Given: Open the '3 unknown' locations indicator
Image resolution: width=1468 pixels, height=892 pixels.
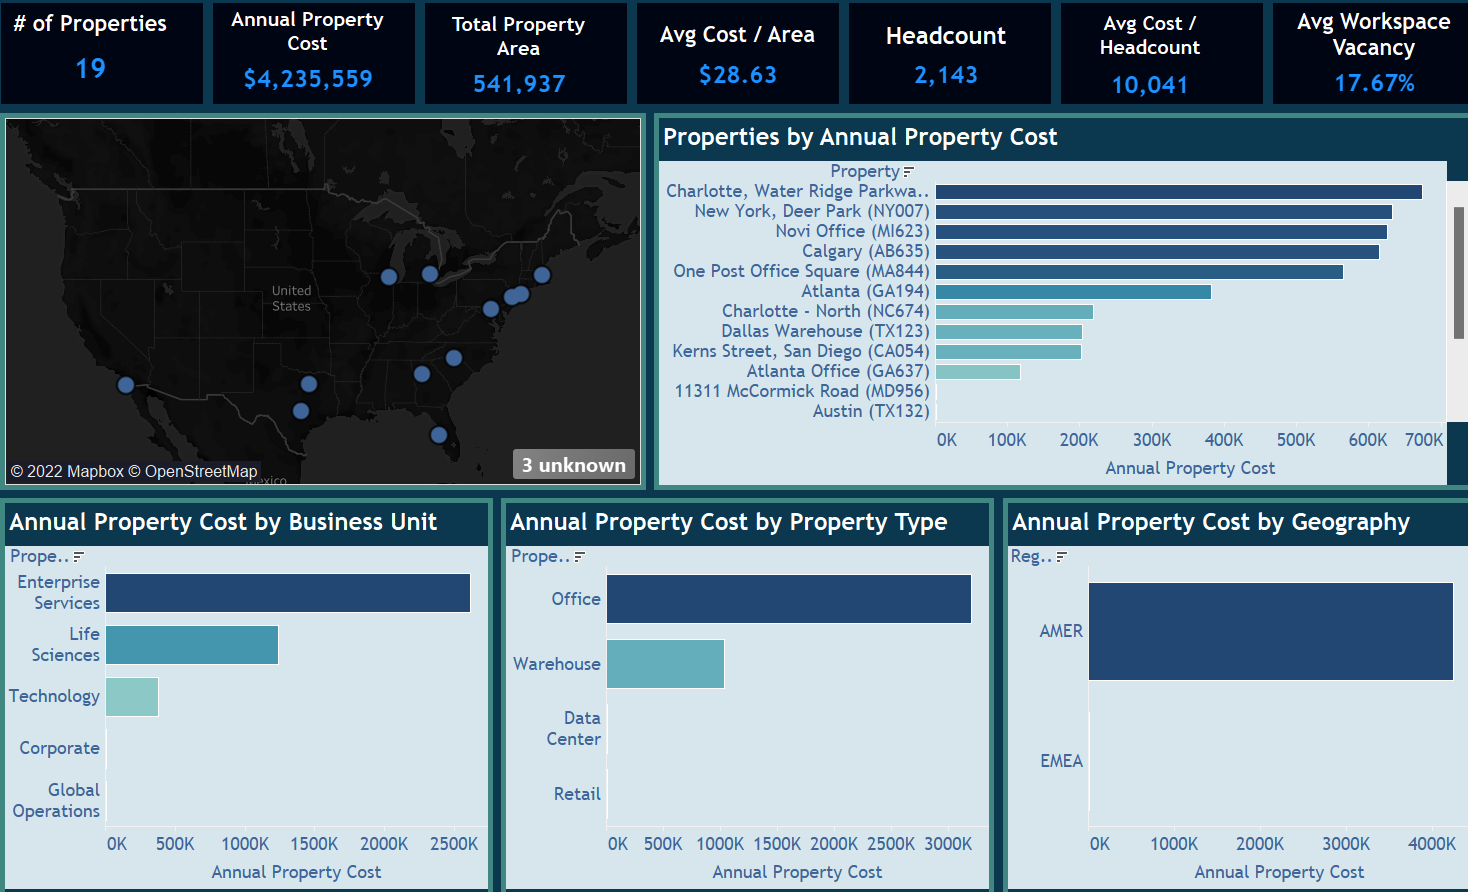Looking at the screenshot, I should pos(574,465).
